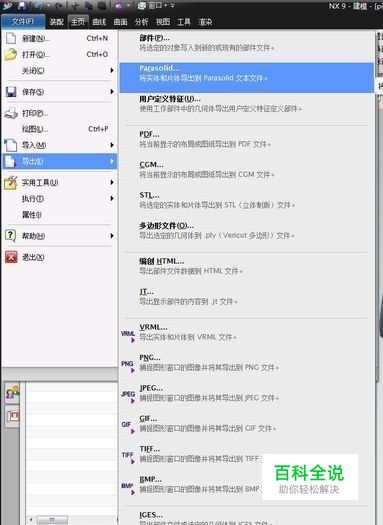Image resolution: width=383 pixels, height=525 pixels.
Task: Click the Save icon in quick access toolbar
Action: [x=22, y=5]
